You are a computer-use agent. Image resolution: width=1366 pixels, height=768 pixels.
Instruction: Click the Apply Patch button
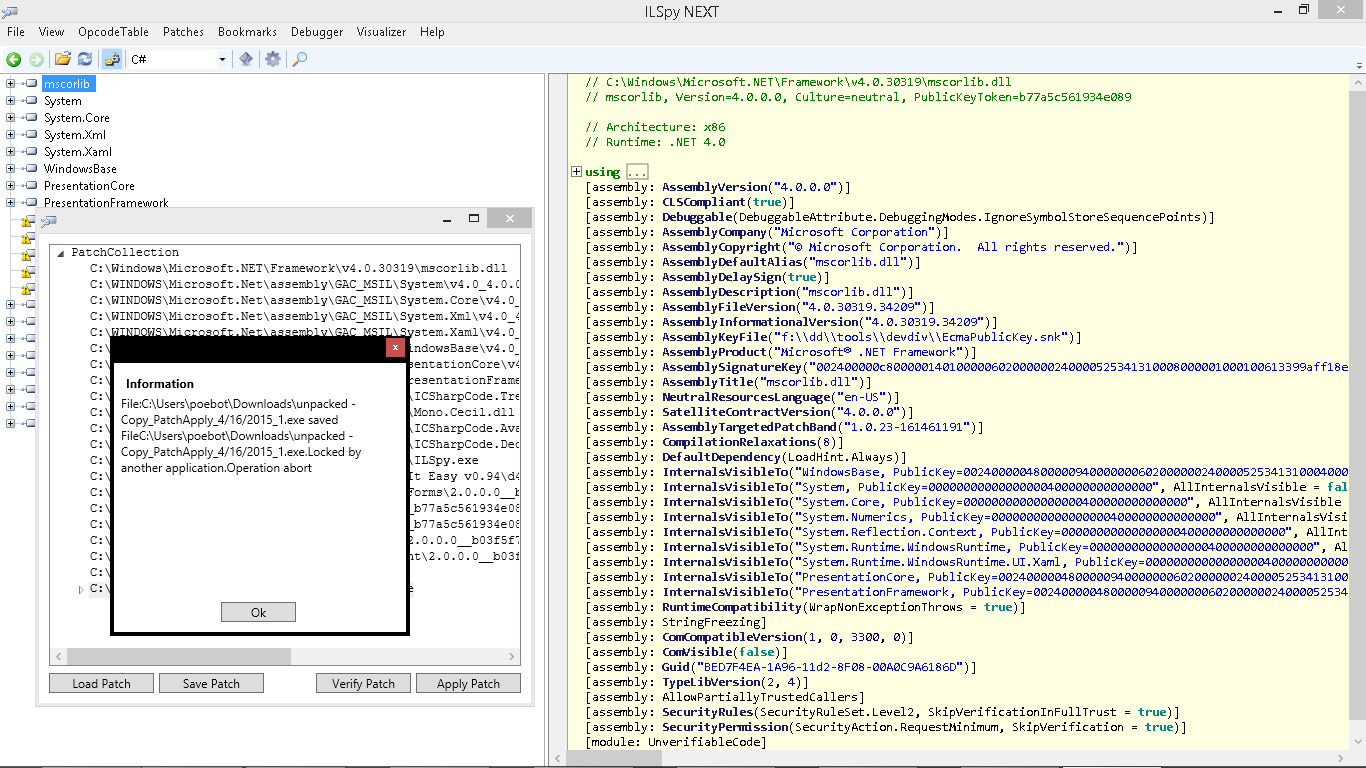click(x=468, y=683)
